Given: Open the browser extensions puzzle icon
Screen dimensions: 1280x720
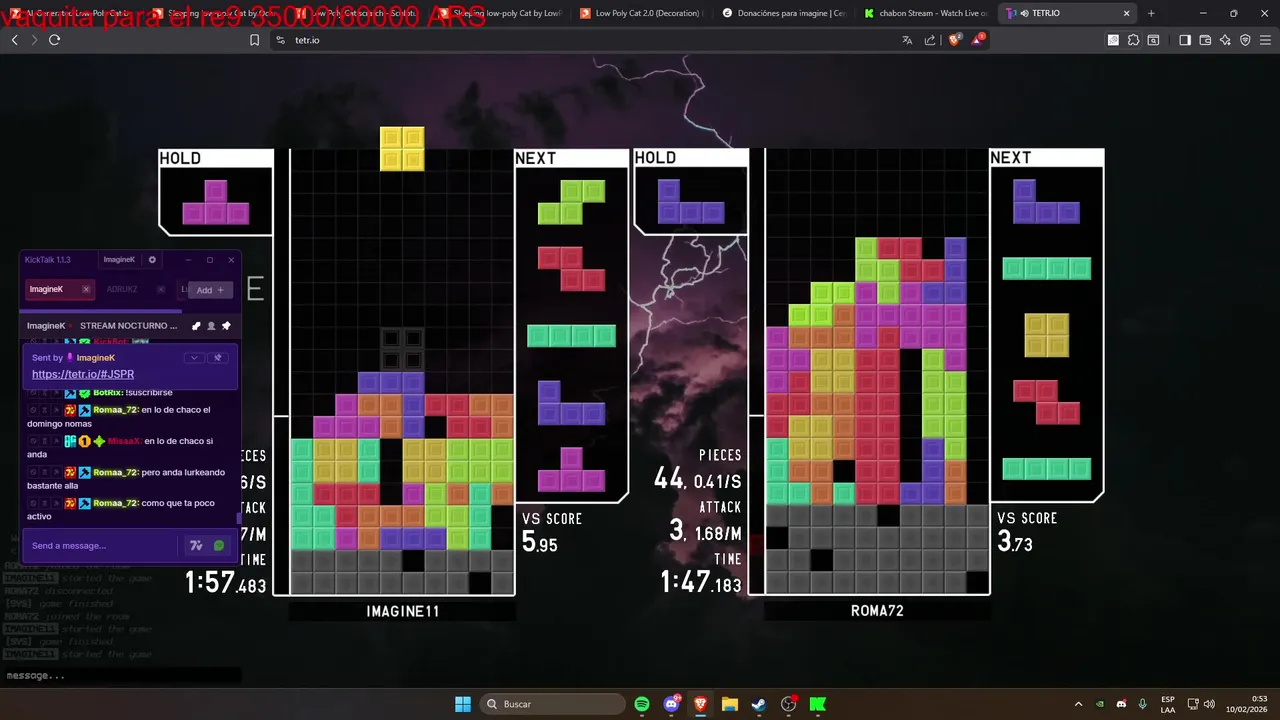Looking at the screenshot, I should (x=1133, y=40).
